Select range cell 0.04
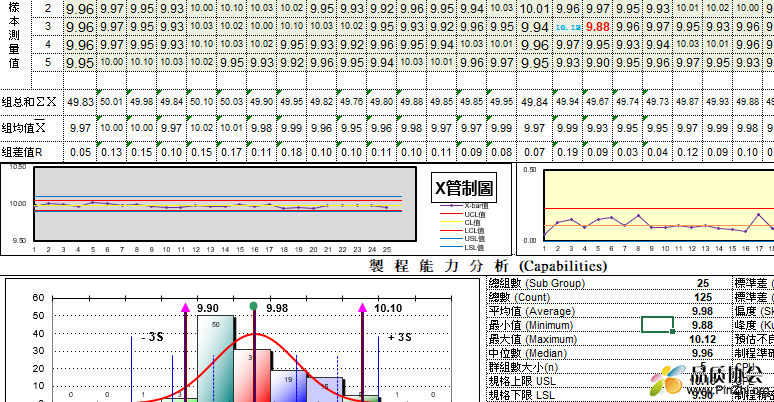The image size is (774, 402). [x=658, y=153]
